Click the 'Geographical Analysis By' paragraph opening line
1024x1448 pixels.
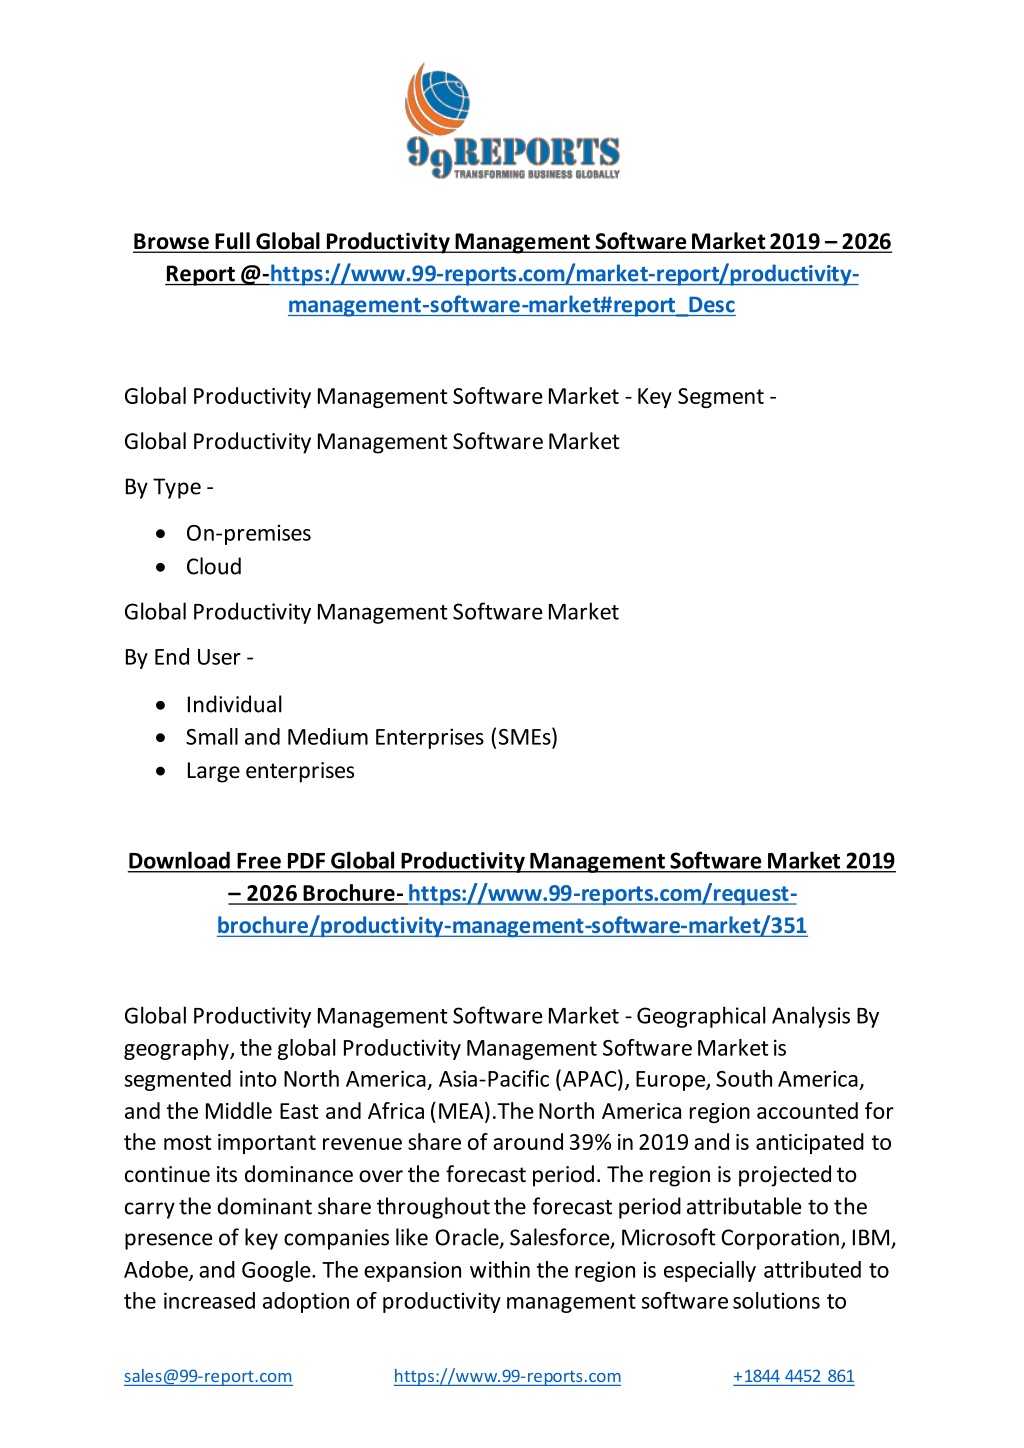502,1016
